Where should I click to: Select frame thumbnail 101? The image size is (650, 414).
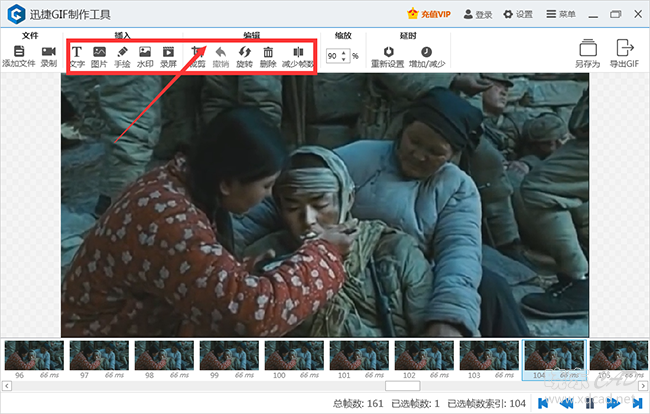pyautogui.click(x=359, y=355)
